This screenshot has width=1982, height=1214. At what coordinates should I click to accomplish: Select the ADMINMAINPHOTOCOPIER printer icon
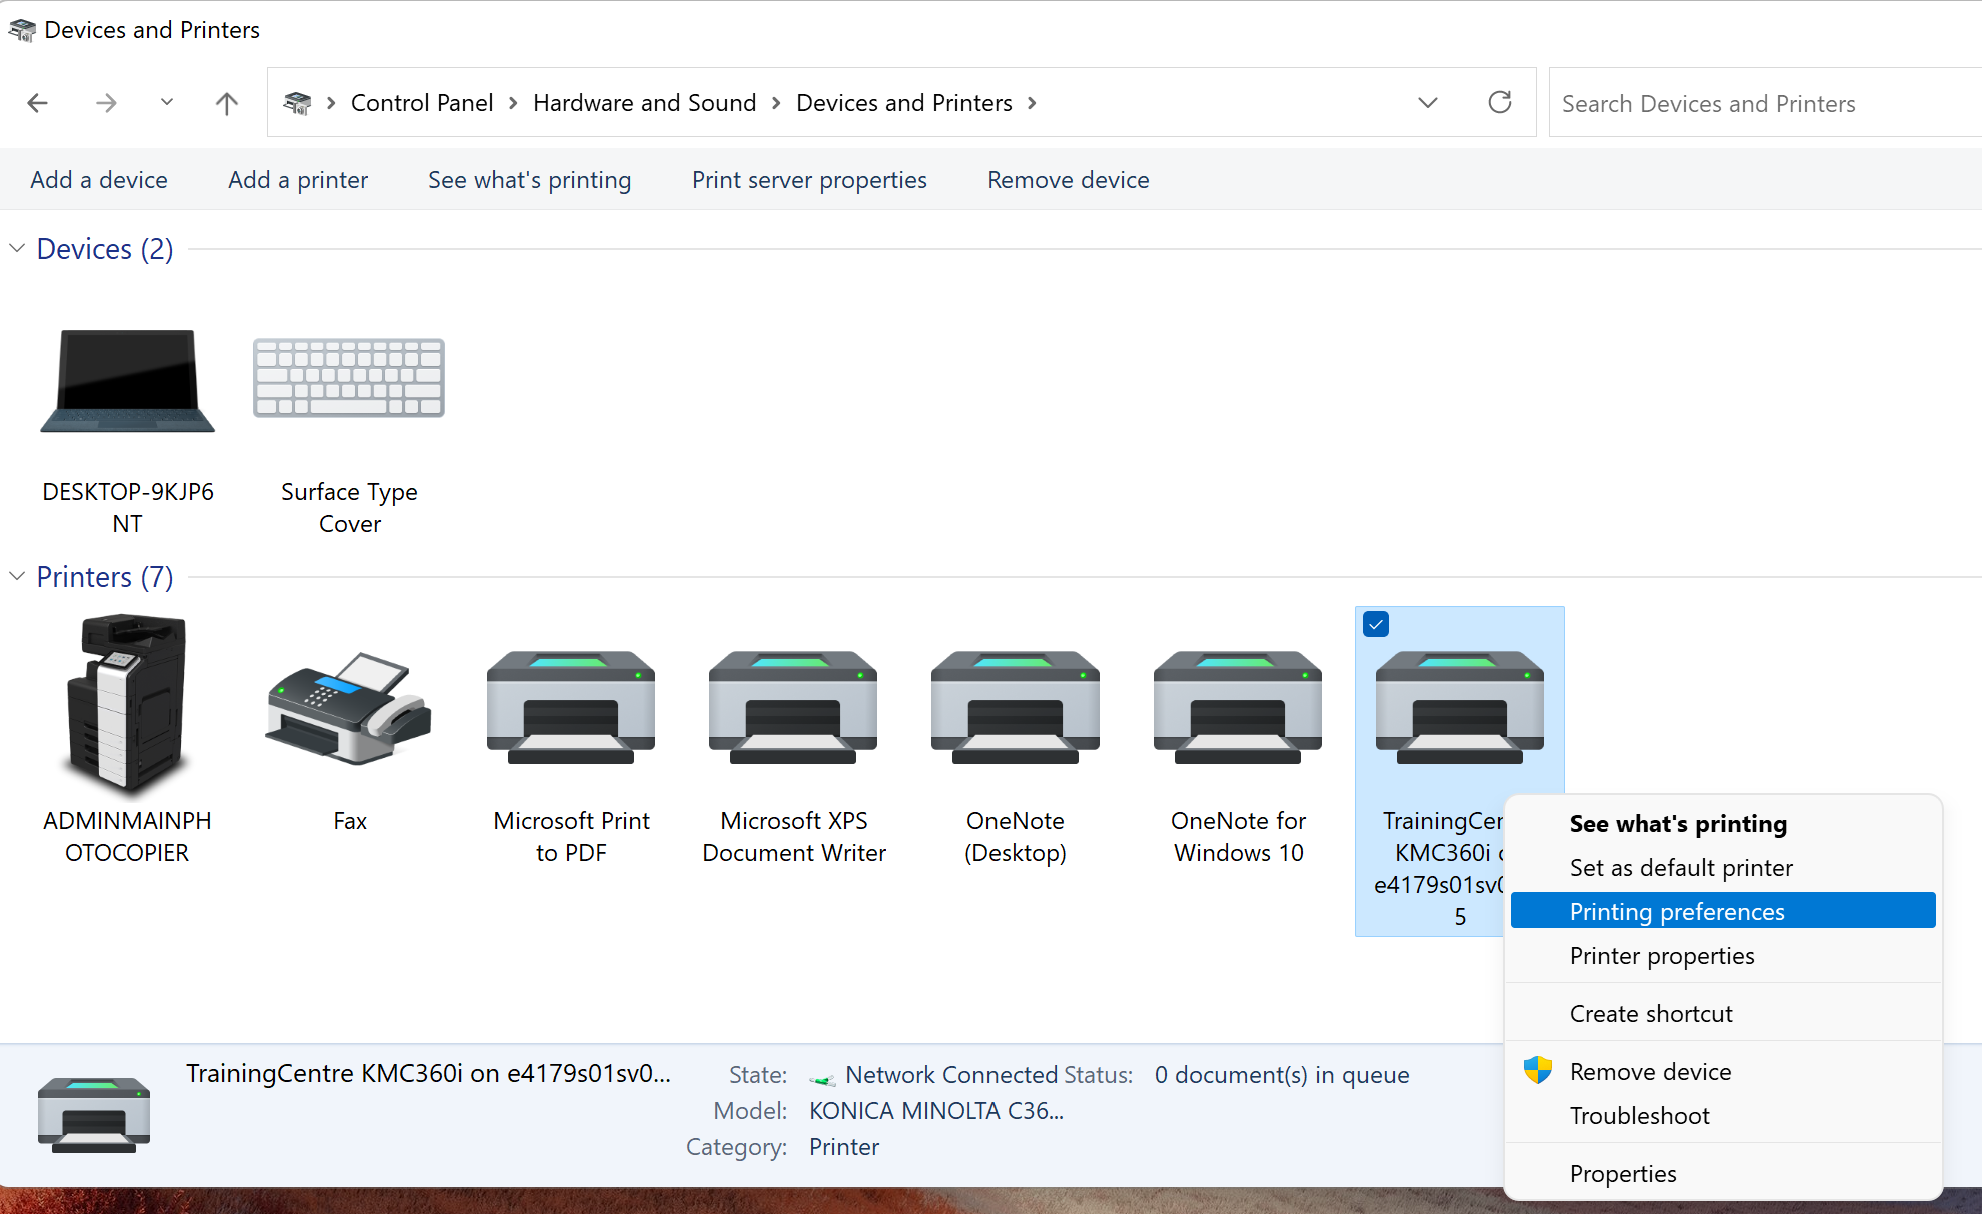[127, 706]
